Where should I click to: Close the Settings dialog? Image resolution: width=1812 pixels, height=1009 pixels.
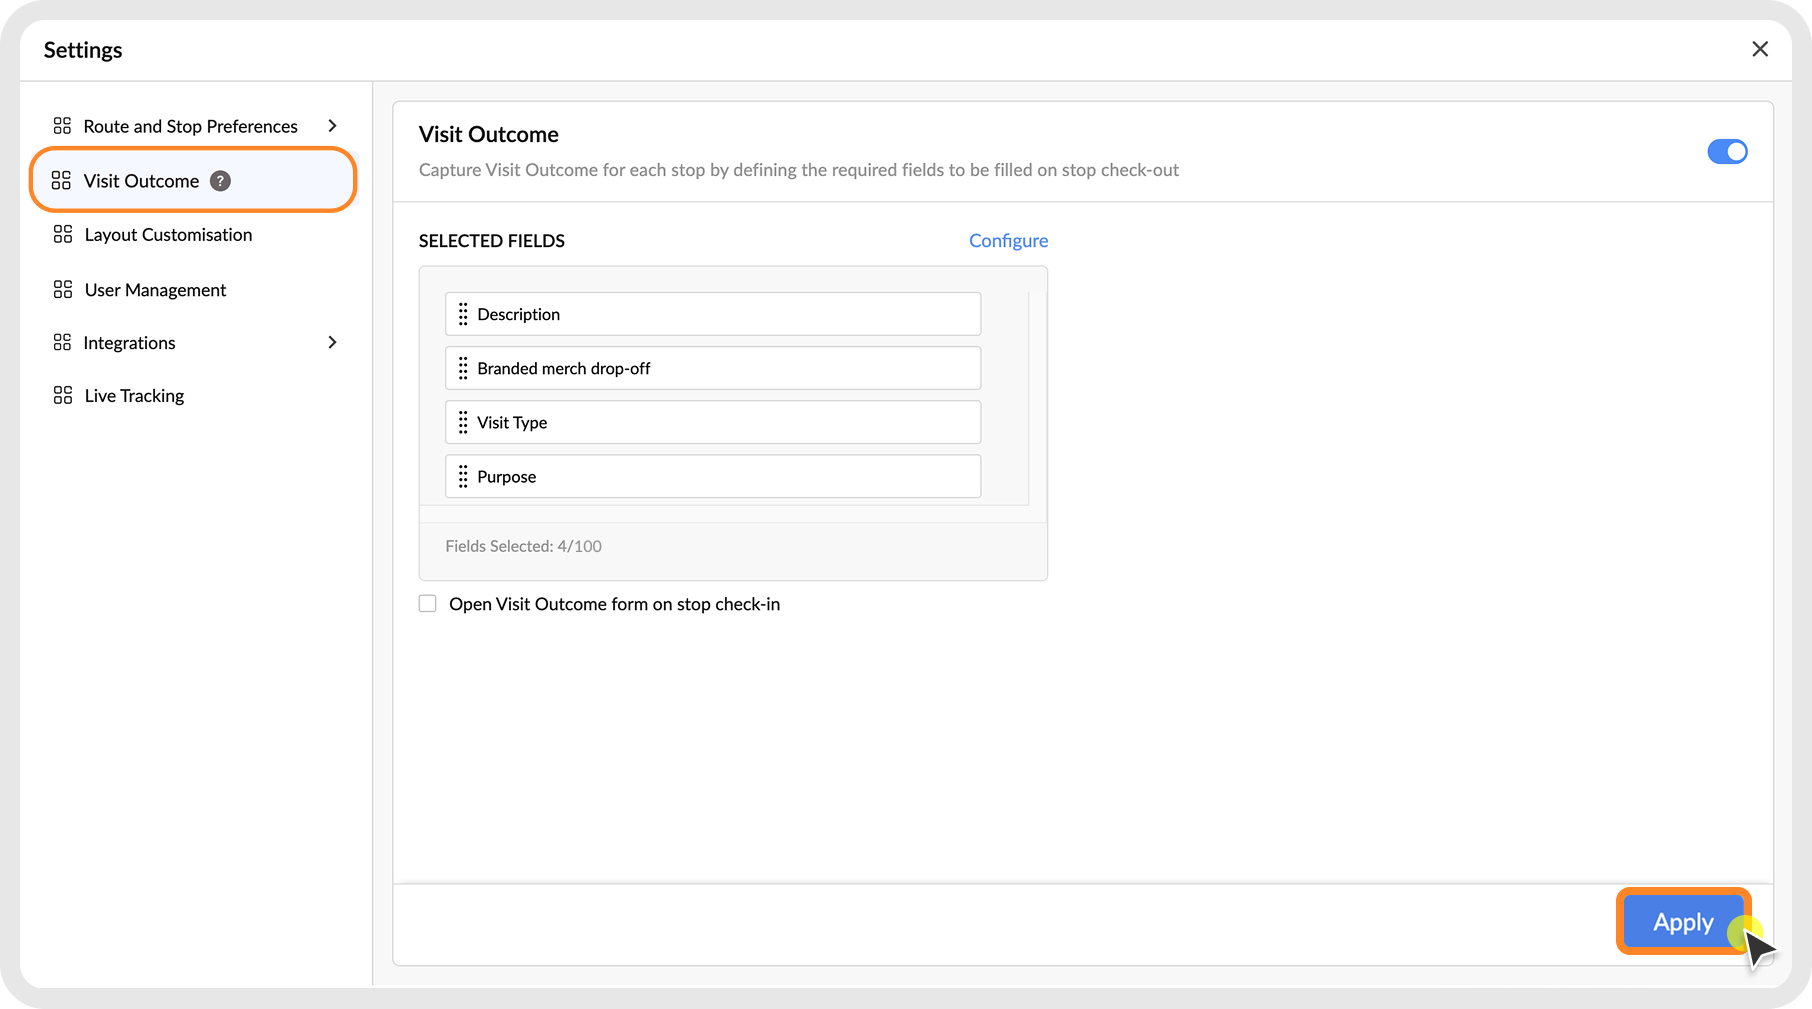pos(1760,49)
